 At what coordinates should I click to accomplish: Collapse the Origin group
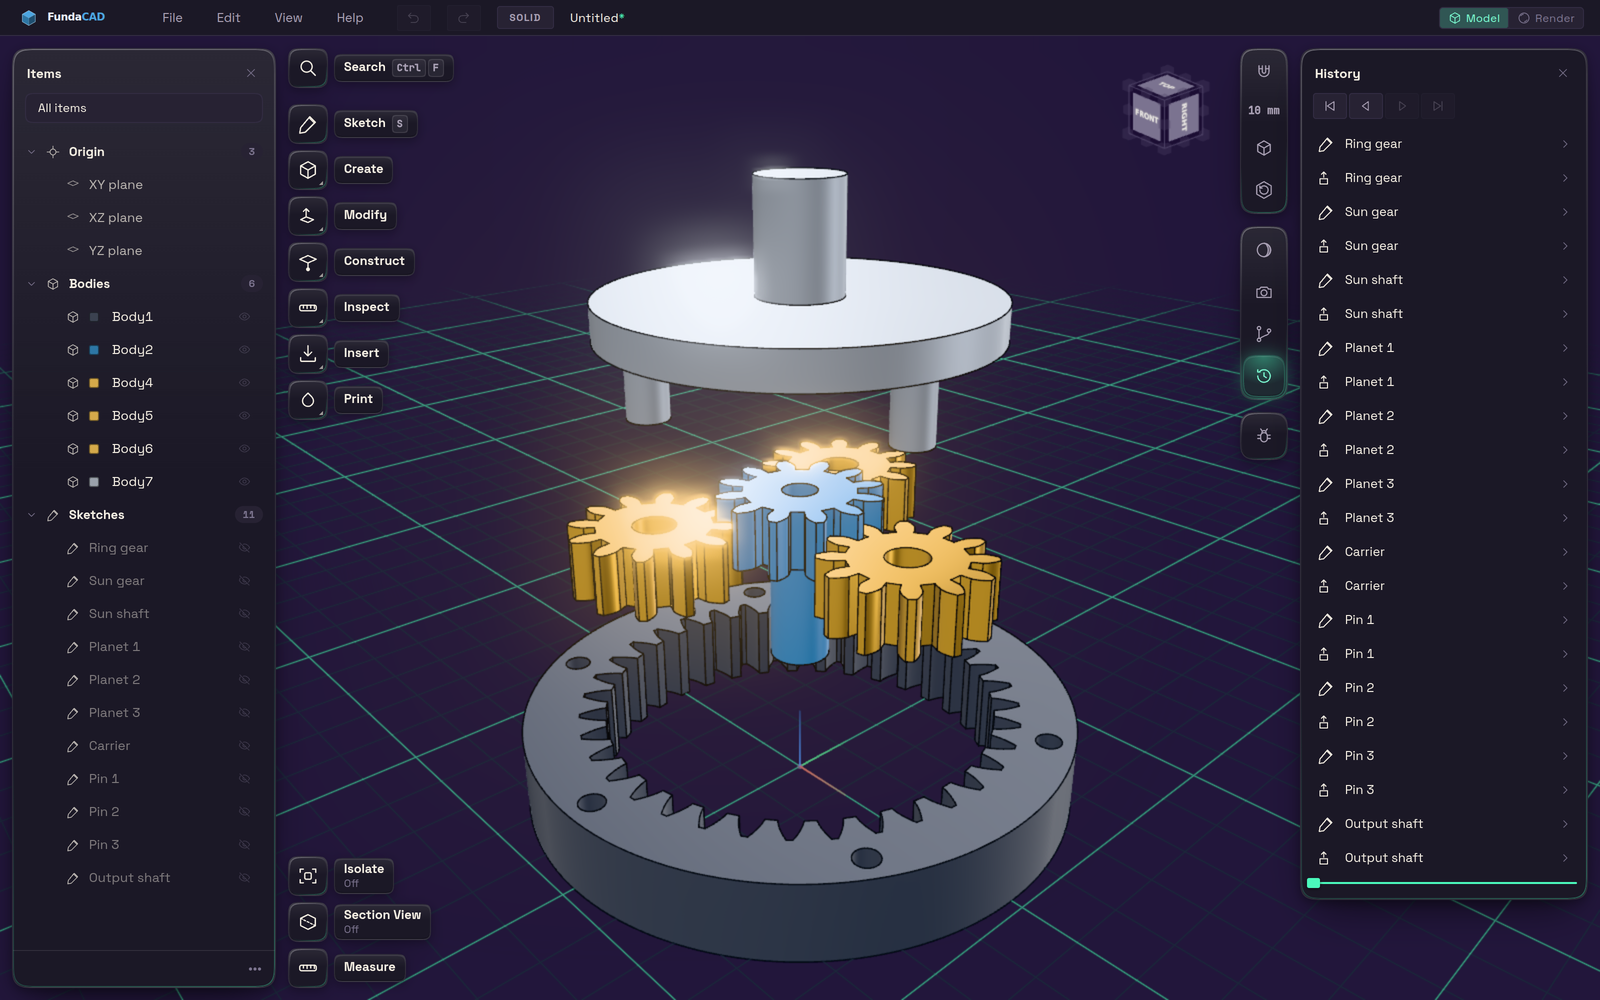[31, 152]
